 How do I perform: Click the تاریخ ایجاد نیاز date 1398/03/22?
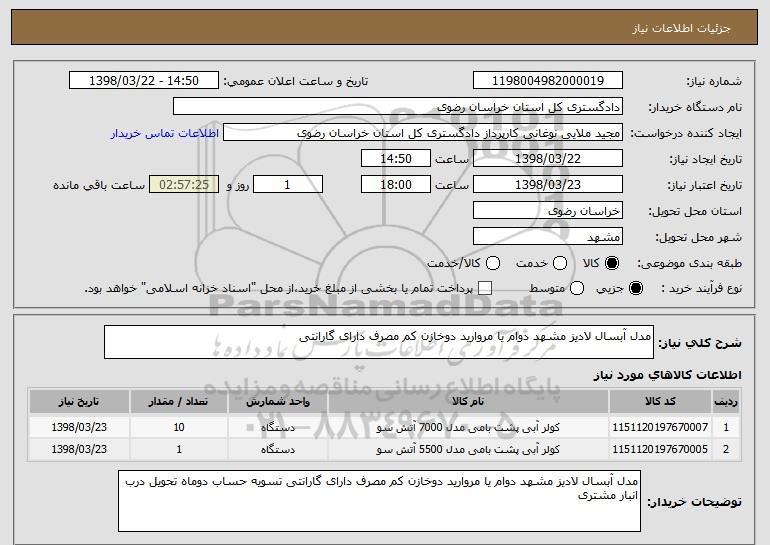click(548, 159)
